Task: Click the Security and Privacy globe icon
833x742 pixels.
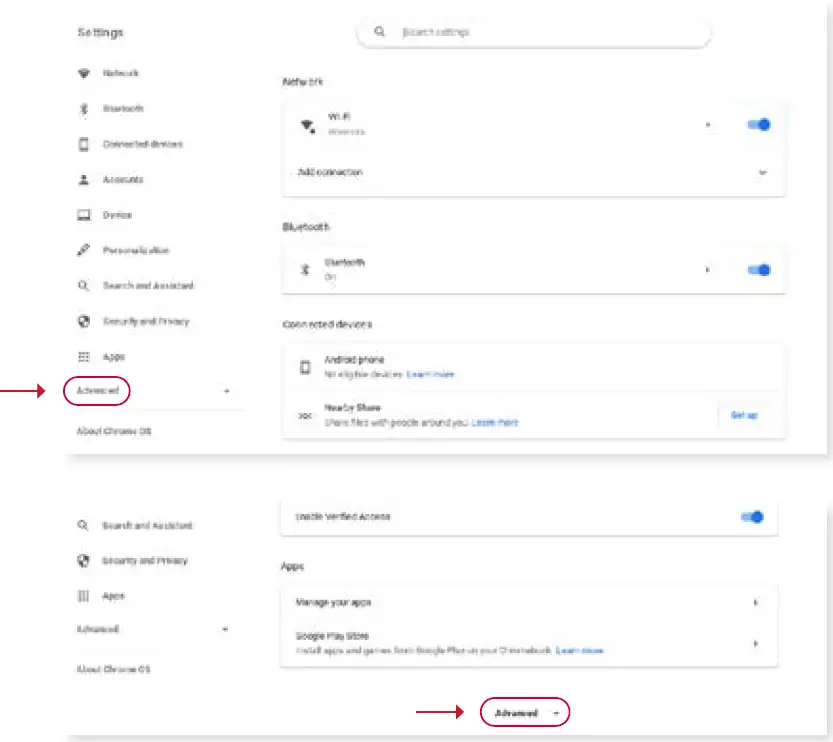Action: click(x=84, y=322)
